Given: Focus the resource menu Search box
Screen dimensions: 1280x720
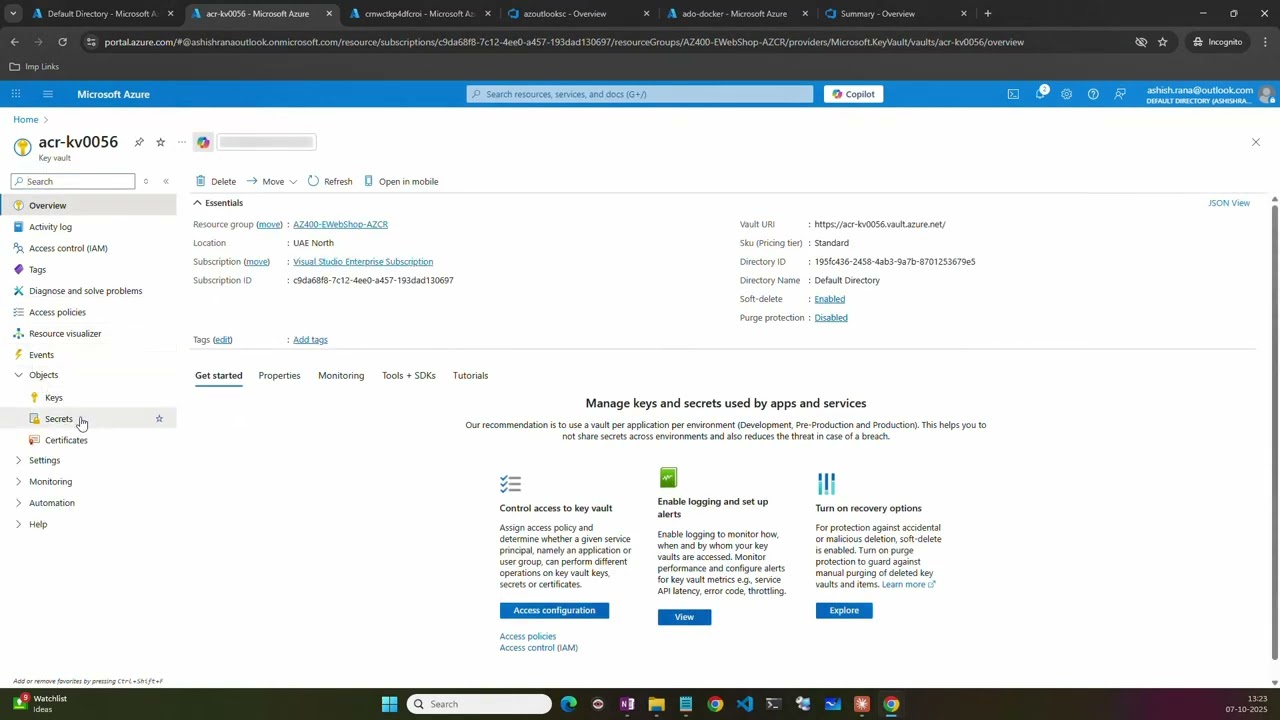Looking at the screenshot, I should (73, 181).
